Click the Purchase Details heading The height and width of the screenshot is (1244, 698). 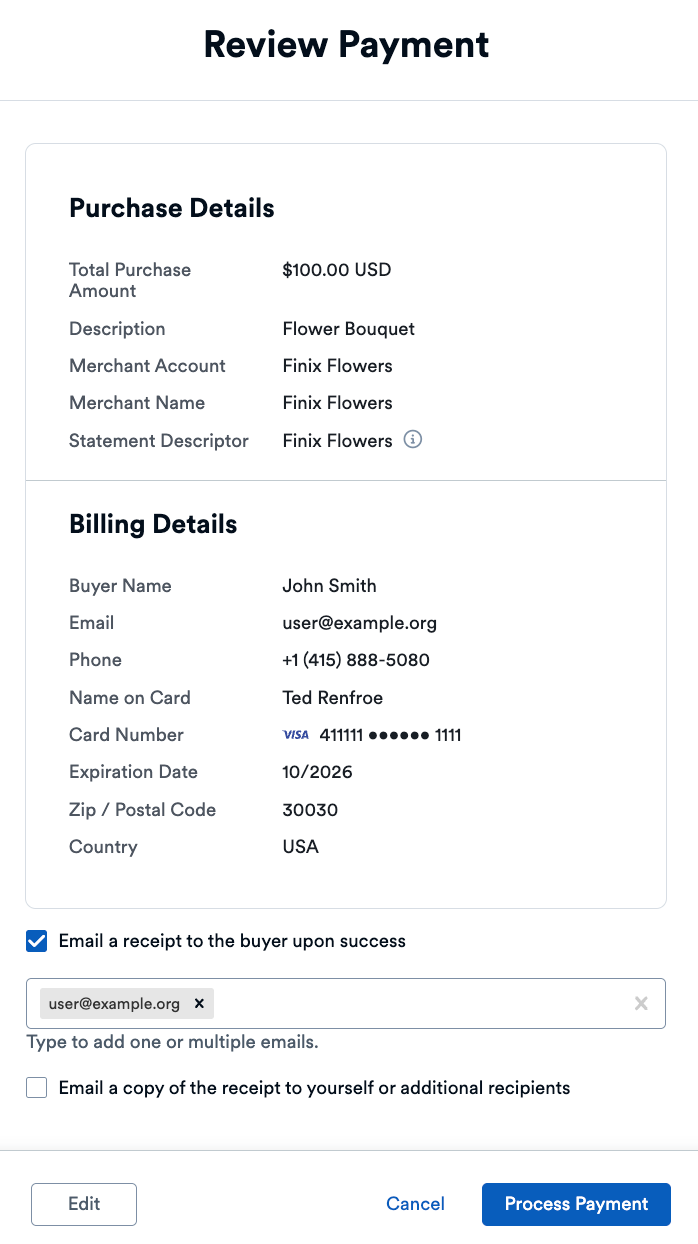point(172,209)
